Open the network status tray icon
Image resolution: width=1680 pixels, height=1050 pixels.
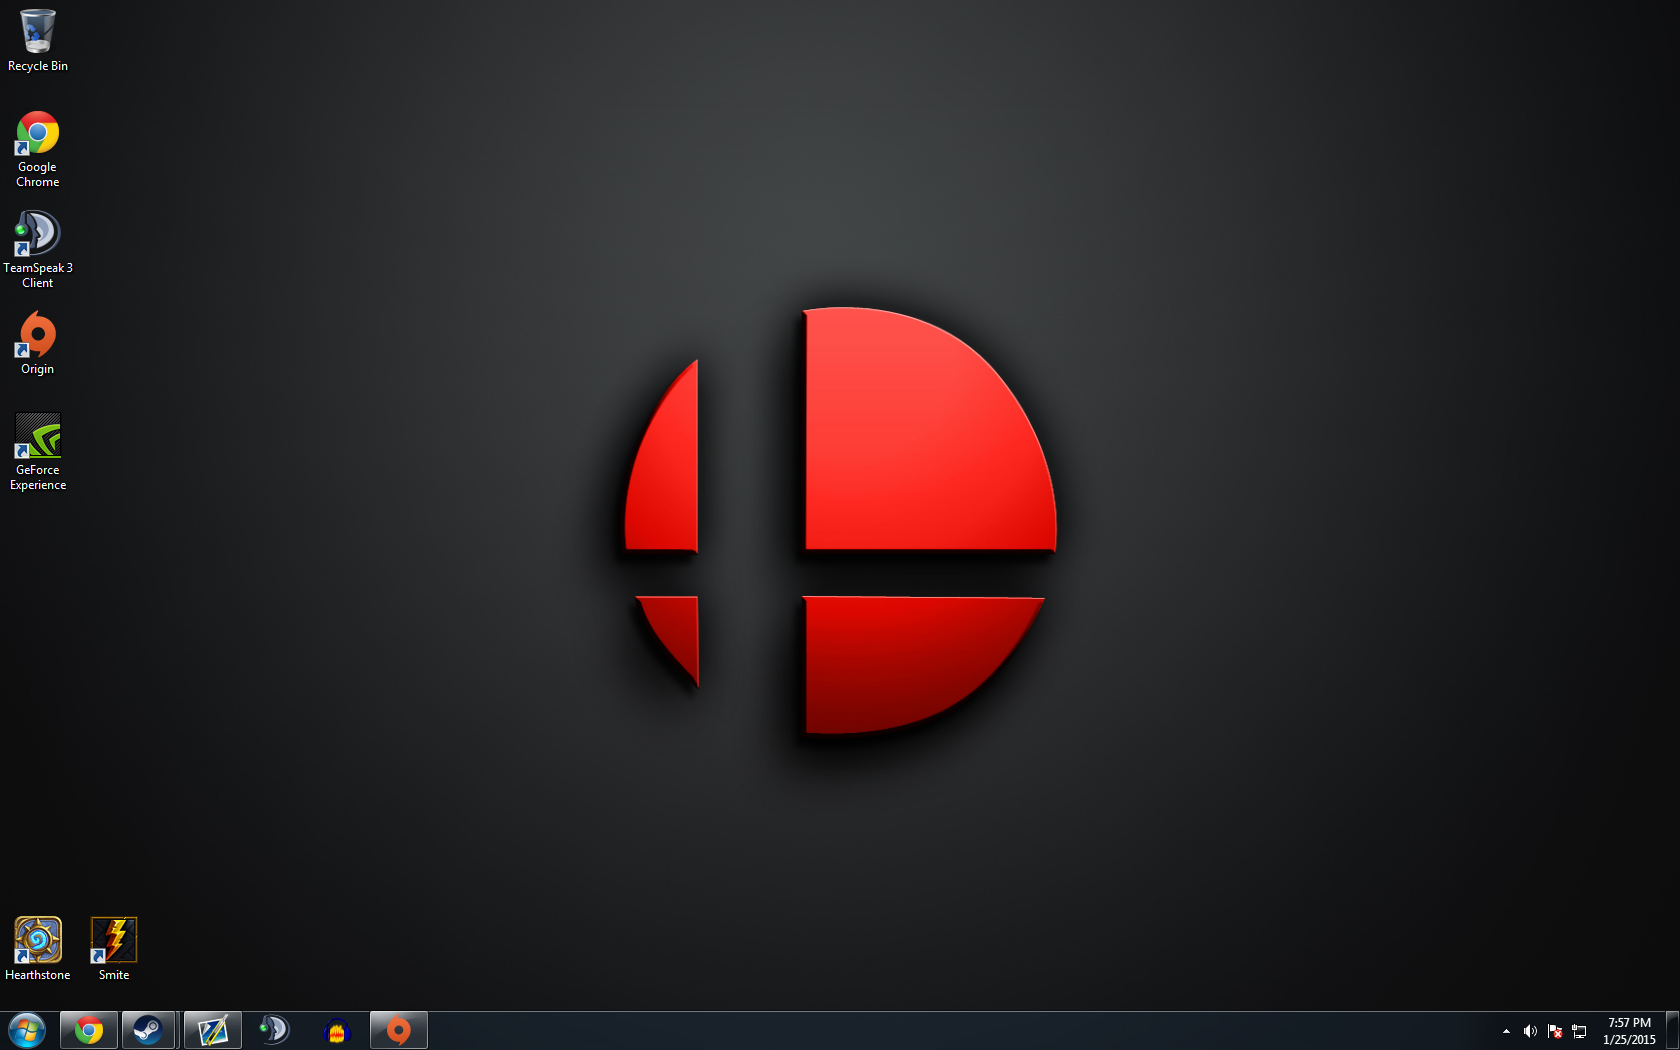point(1579,1031)
